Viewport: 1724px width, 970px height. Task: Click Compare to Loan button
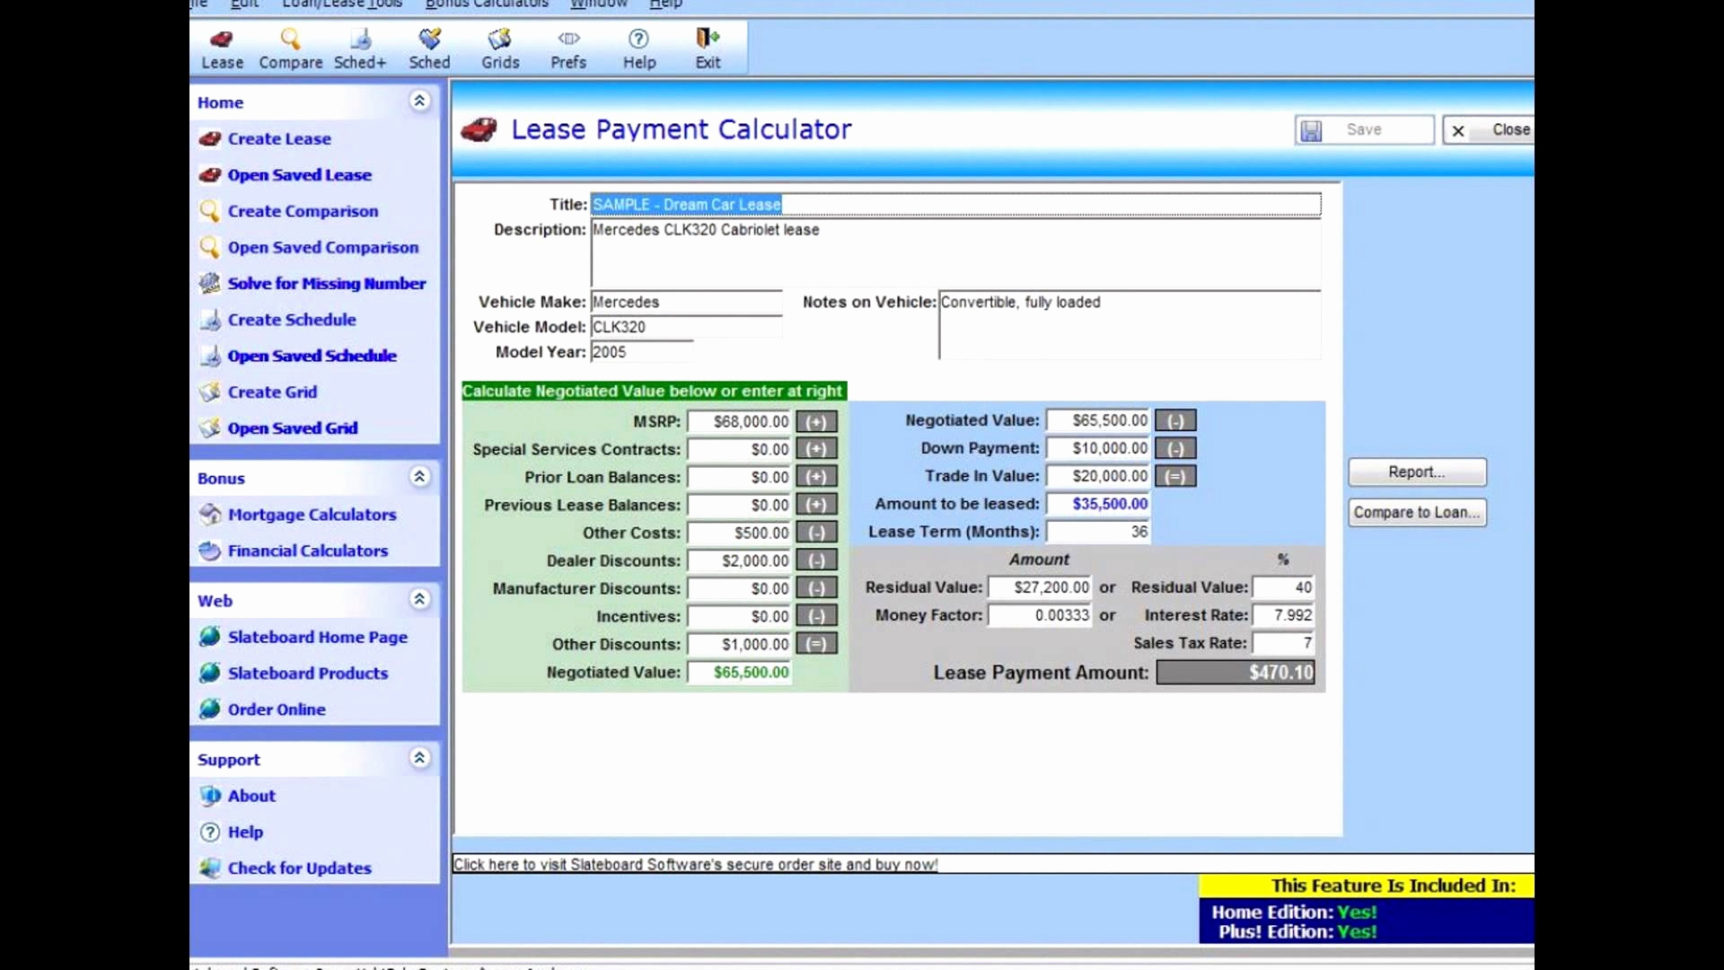[x=1417, y=512]
